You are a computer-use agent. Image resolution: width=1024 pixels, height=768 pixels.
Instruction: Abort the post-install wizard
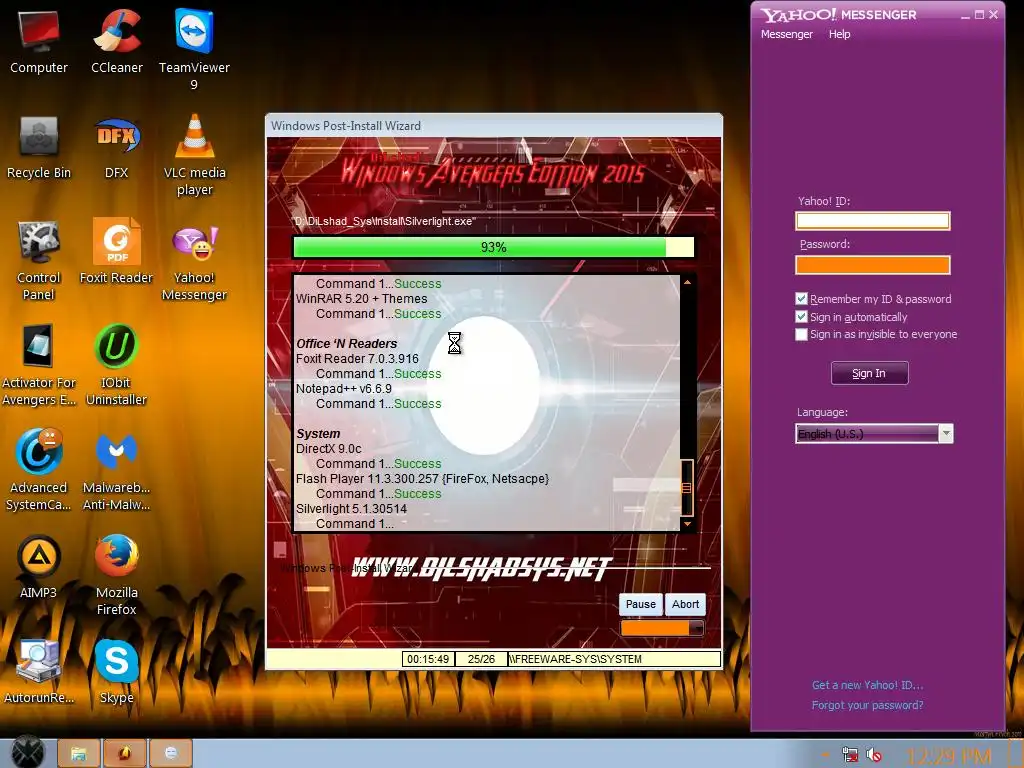point(685,604)
